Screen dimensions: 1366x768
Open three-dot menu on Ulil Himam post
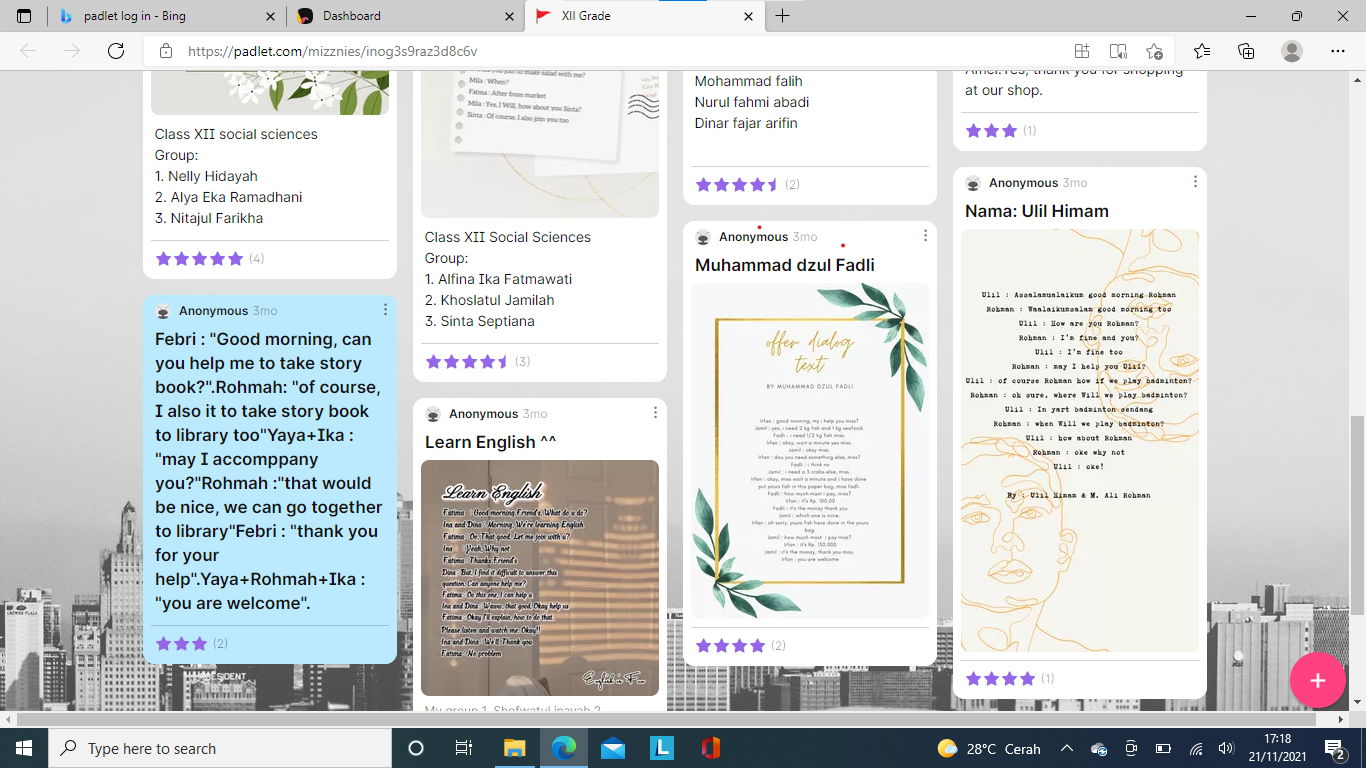[x=1195, y=182]
